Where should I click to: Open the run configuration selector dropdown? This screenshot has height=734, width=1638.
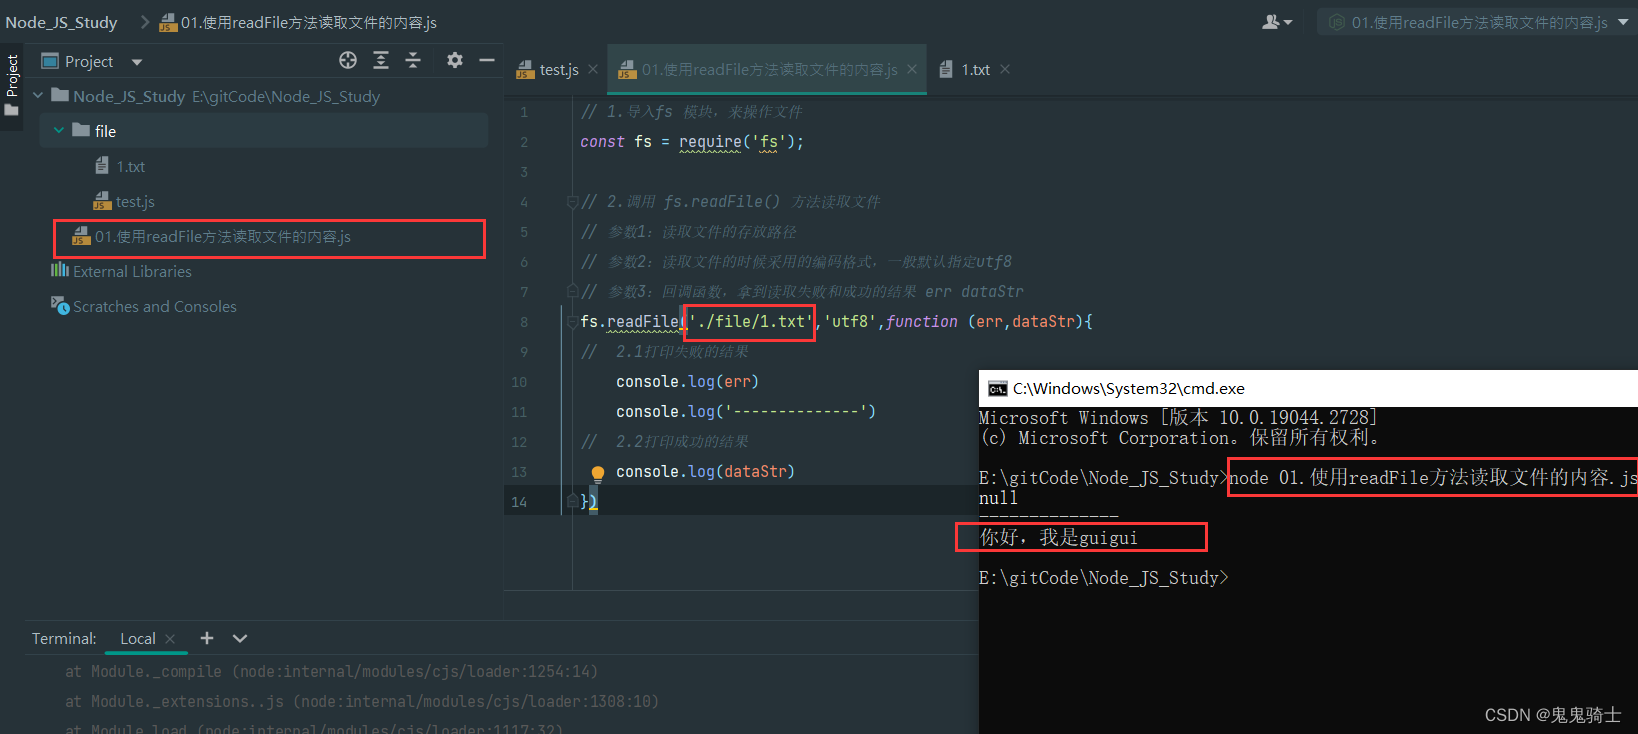(x=1477, y=22)
